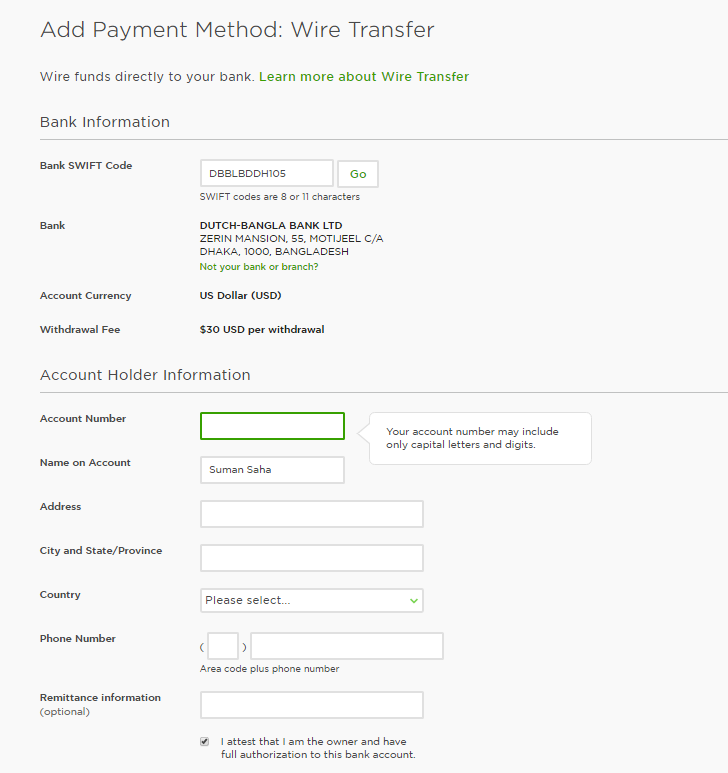The height and width of the screenshot is (773, 728).
Task: Focus the City and State/Province field
Action: (x=311, y=558)
